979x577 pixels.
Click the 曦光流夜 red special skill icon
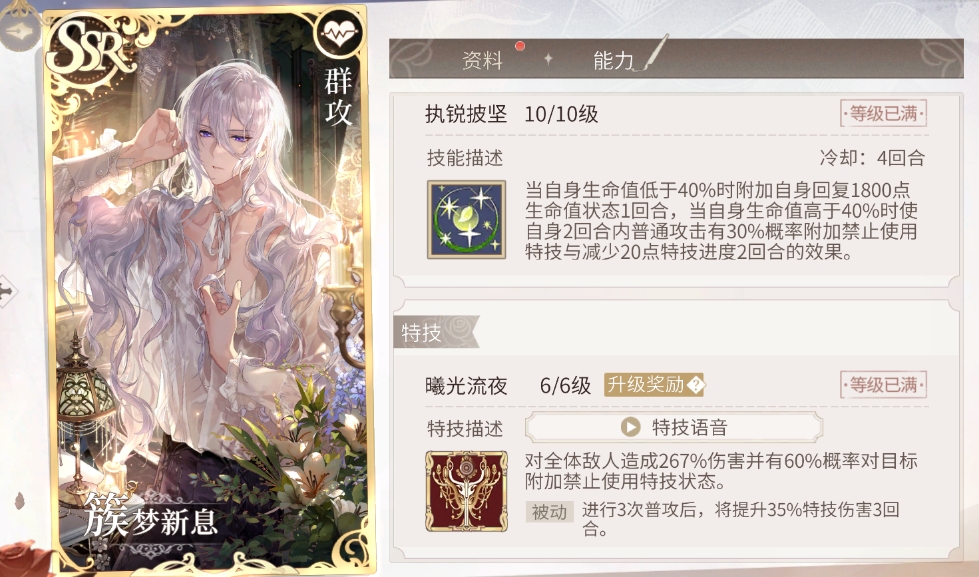[466, 491]
